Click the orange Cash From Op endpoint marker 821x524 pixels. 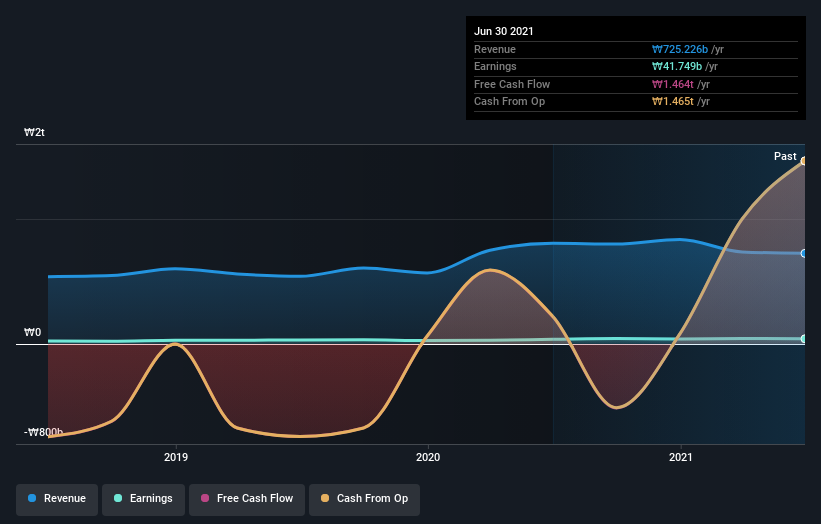click(x=804, y=161)
